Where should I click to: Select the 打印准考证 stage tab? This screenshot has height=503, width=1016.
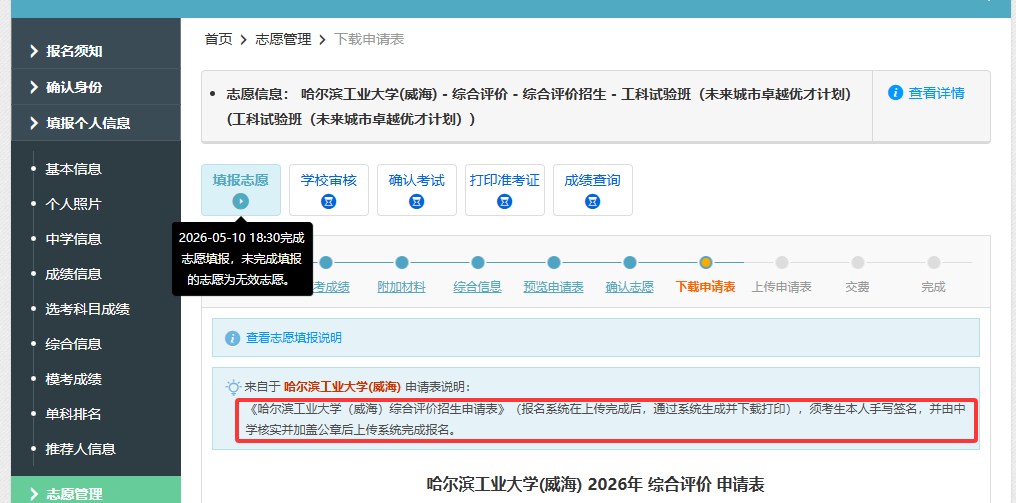[505, 190]
